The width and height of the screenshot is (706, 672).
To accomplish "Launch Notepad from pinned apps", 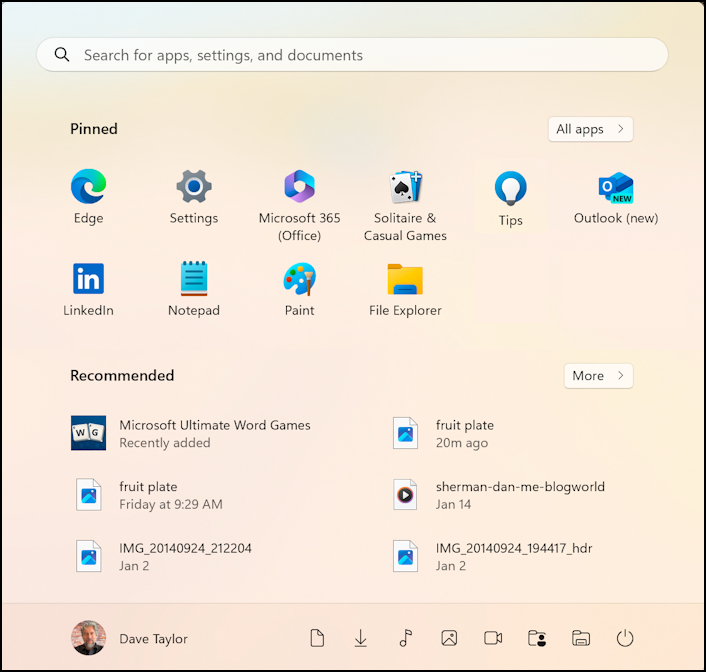I will [194, 289].
